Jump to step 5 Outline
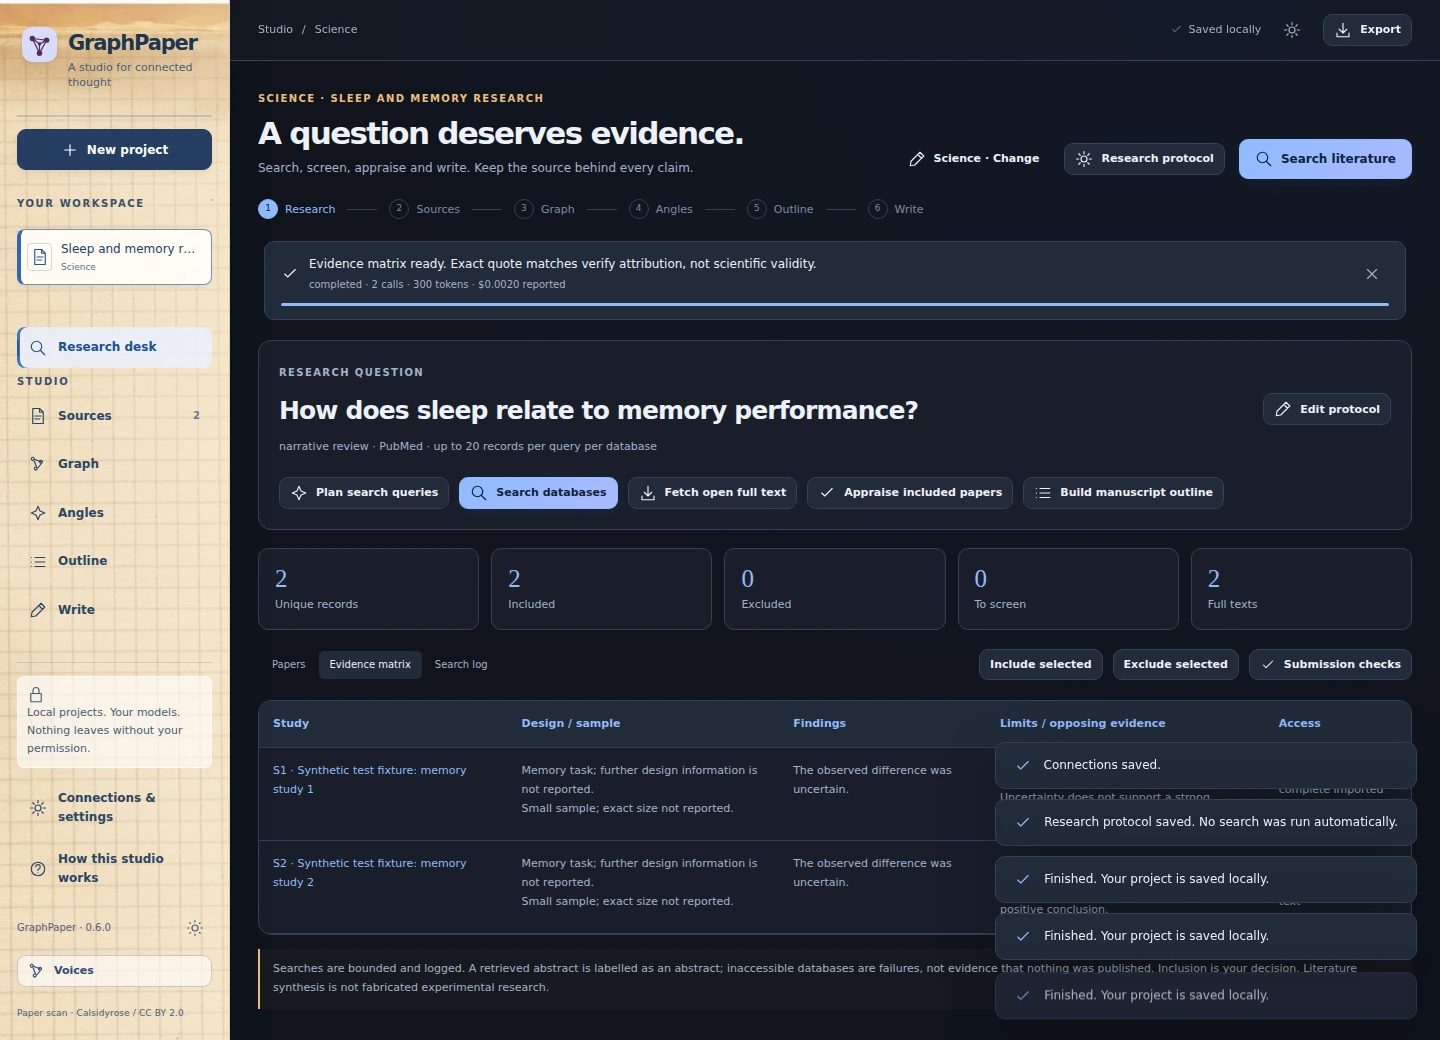 coord(781,209)
